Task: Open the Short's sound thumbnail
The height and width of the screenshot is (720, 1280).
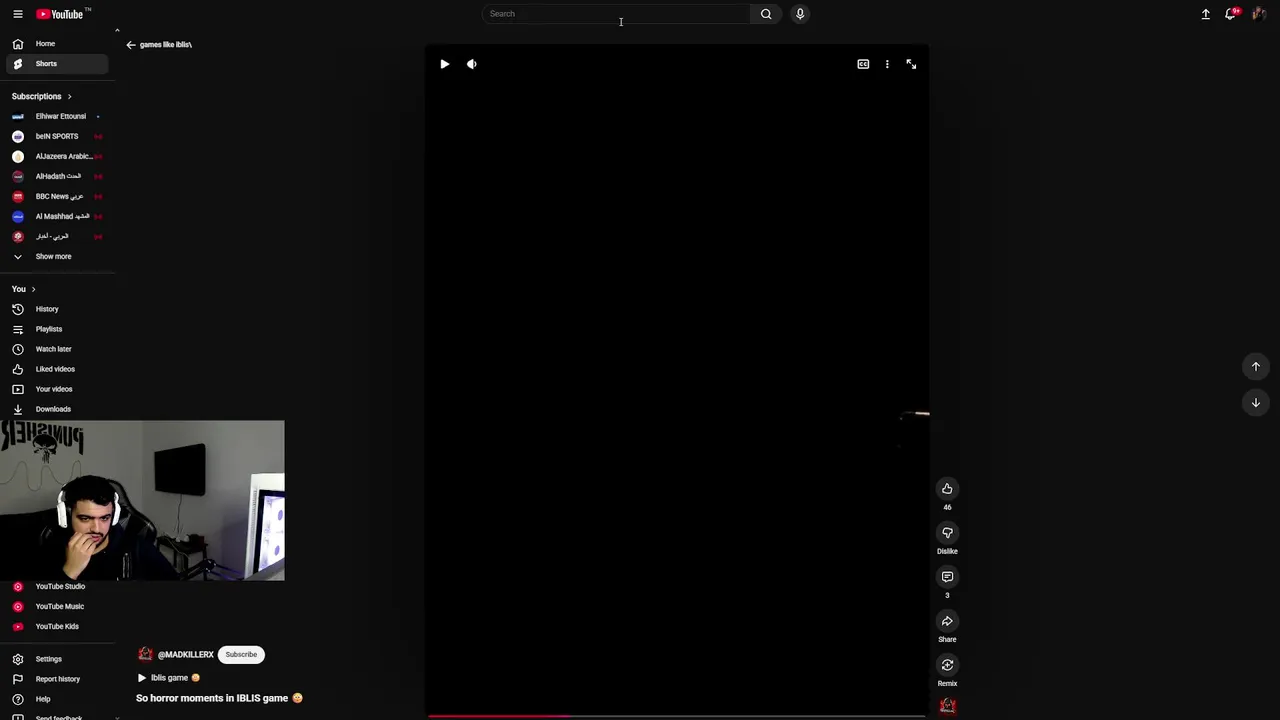Action: (947, 706)
